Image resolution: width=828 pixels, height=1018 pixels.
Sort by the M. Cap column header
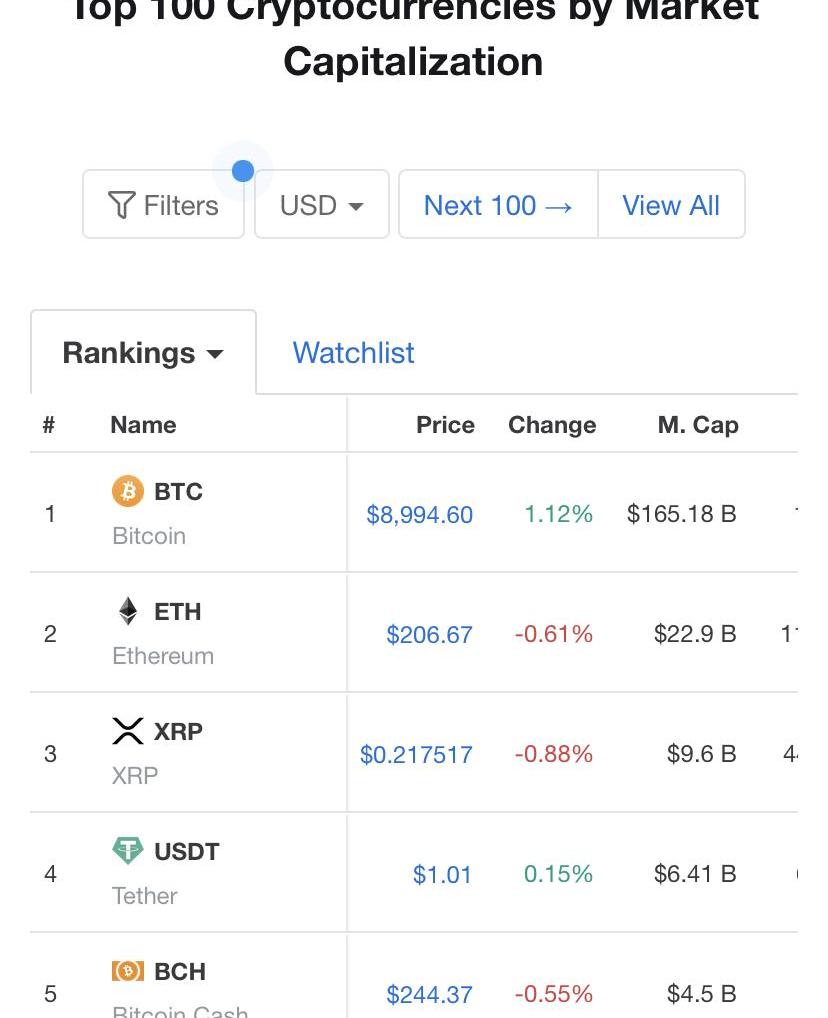tap(698, 425)
